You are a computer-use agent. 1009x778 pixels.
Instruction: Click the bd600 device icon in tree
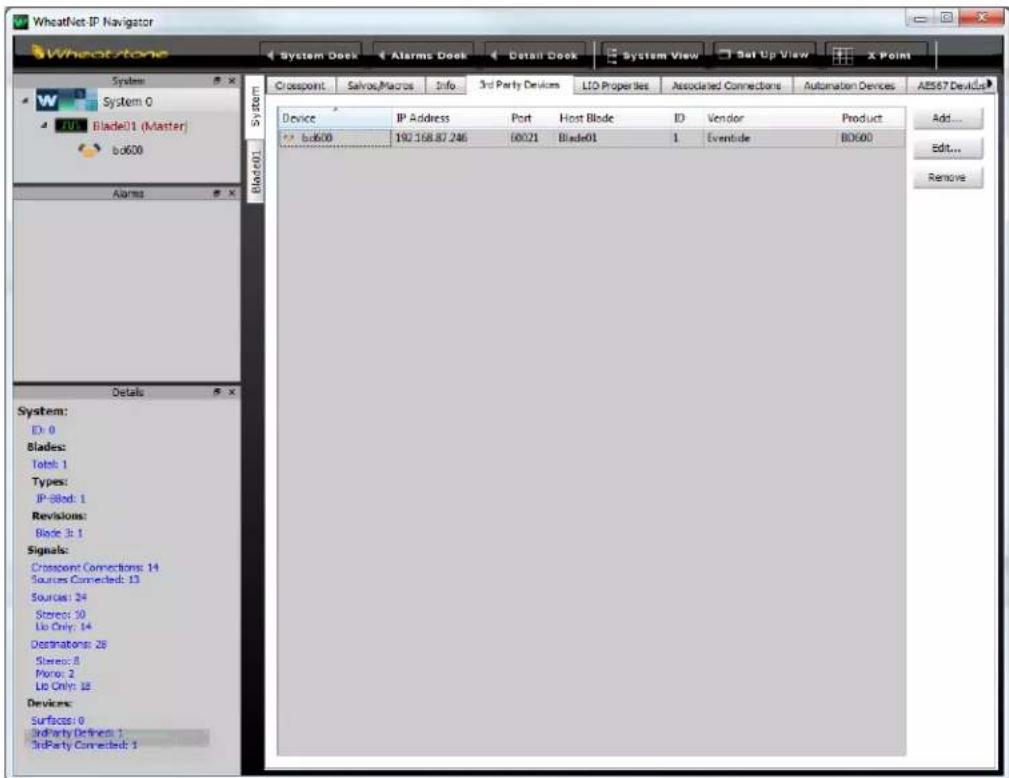89,150
